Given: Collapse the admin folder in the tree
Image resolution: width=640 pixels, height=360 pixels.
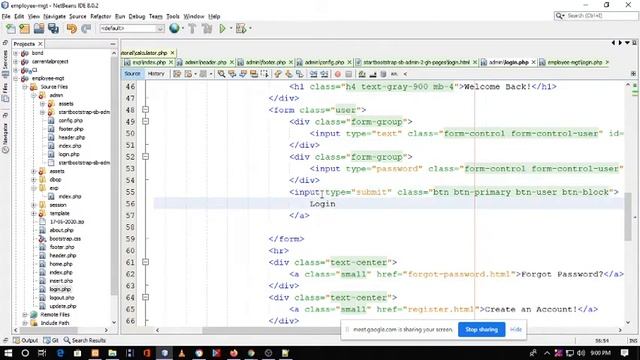Looking at the screenshot, I should coord(33,96).
